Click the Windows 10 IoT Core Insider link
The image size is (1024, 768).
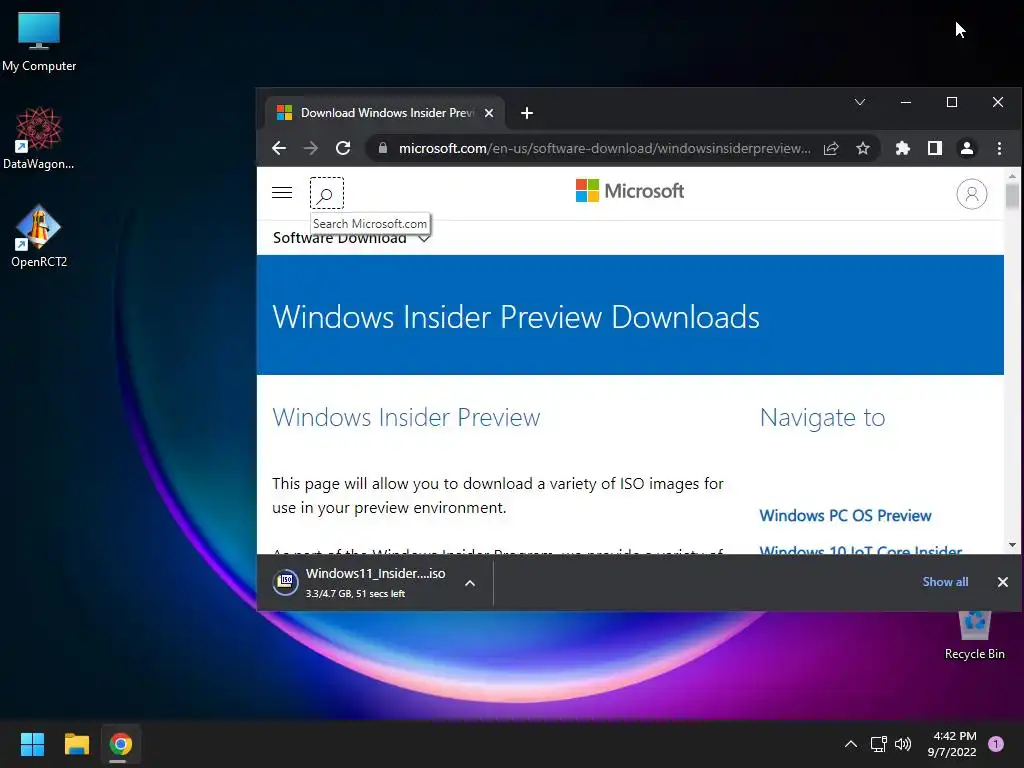point(860,550)
